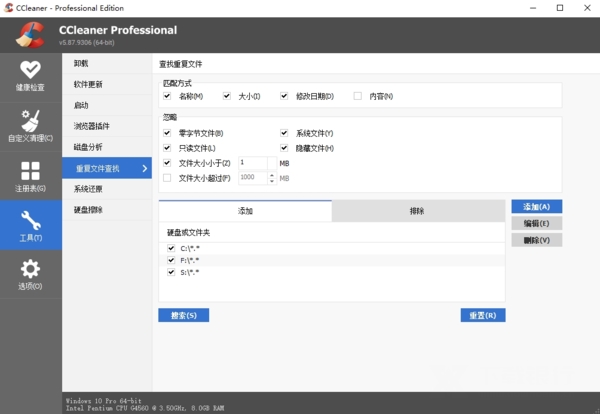
Task: Toggle 系统文件 ignore checkbox
Action: click(284, 133)
